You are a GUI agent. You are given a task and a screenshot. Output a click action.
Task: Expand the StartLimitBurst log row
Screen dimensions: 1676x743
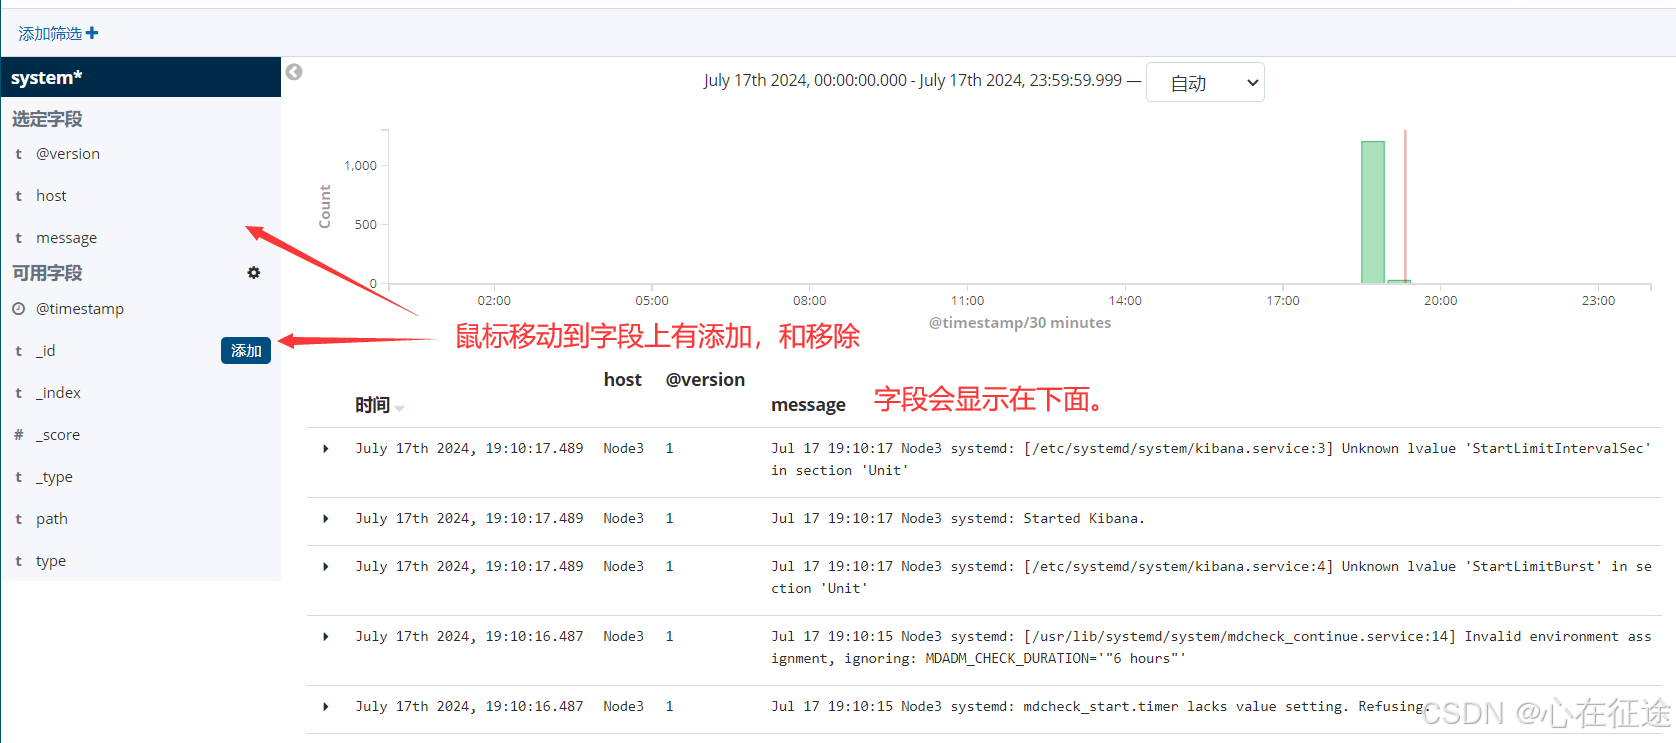326,567
